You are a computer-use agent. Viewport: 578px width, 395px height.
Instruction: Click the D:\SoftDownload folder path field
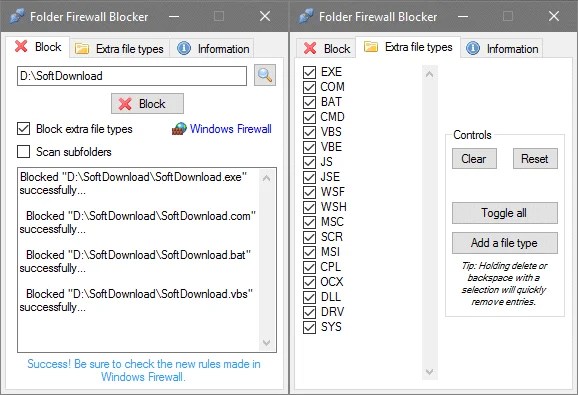click(x=132, y=76)
